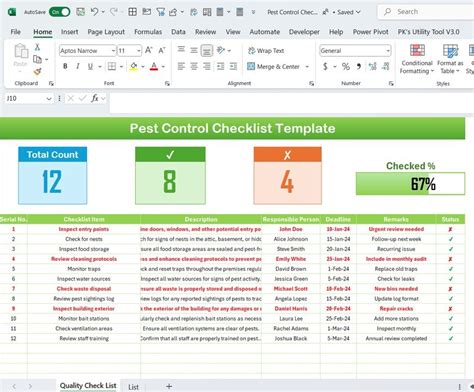Click the status cell for Inspect entry points
Image resolution: width=474 pixels, height=392 pixels.
tap(450, 229)
